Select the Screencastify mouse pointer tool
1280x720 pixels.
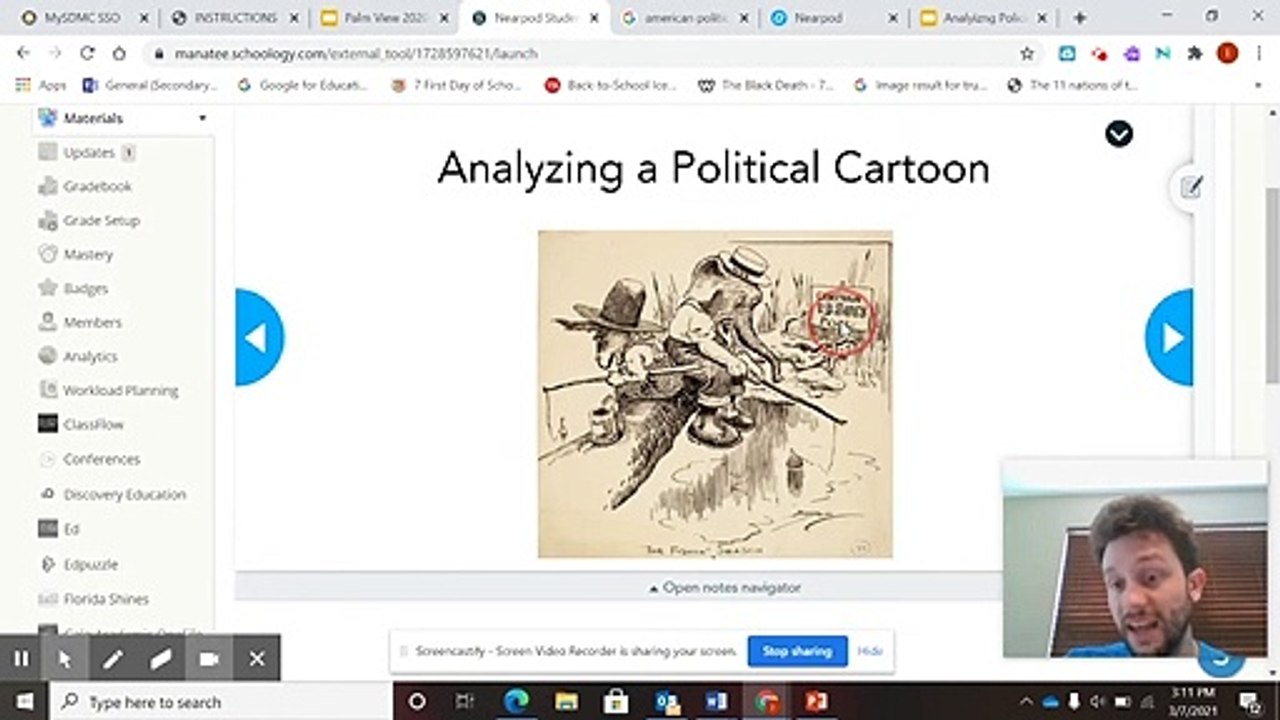point(65,659)
